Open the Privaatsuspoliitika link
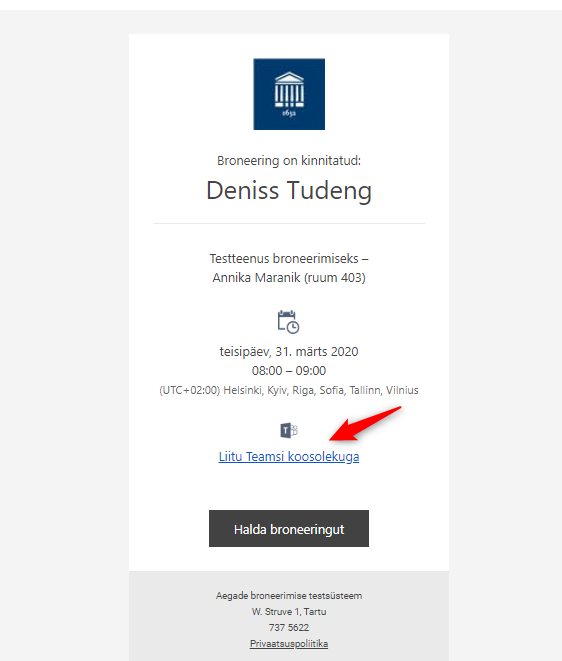The image size is (562, 661). (x=289, y=644)
